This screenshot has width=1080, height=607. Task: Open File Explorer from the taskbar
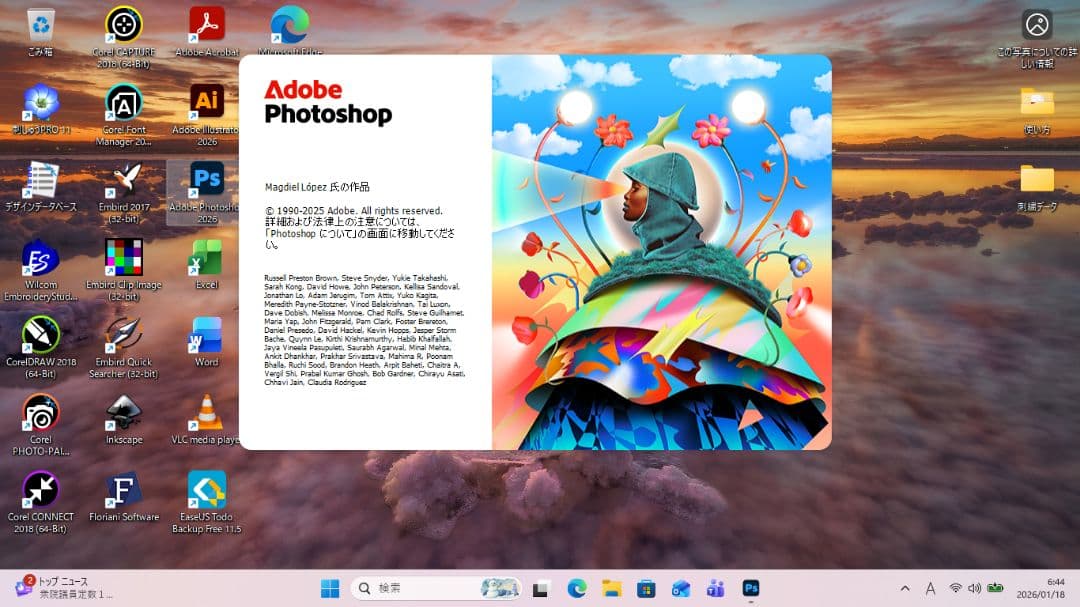pos(611,589)
